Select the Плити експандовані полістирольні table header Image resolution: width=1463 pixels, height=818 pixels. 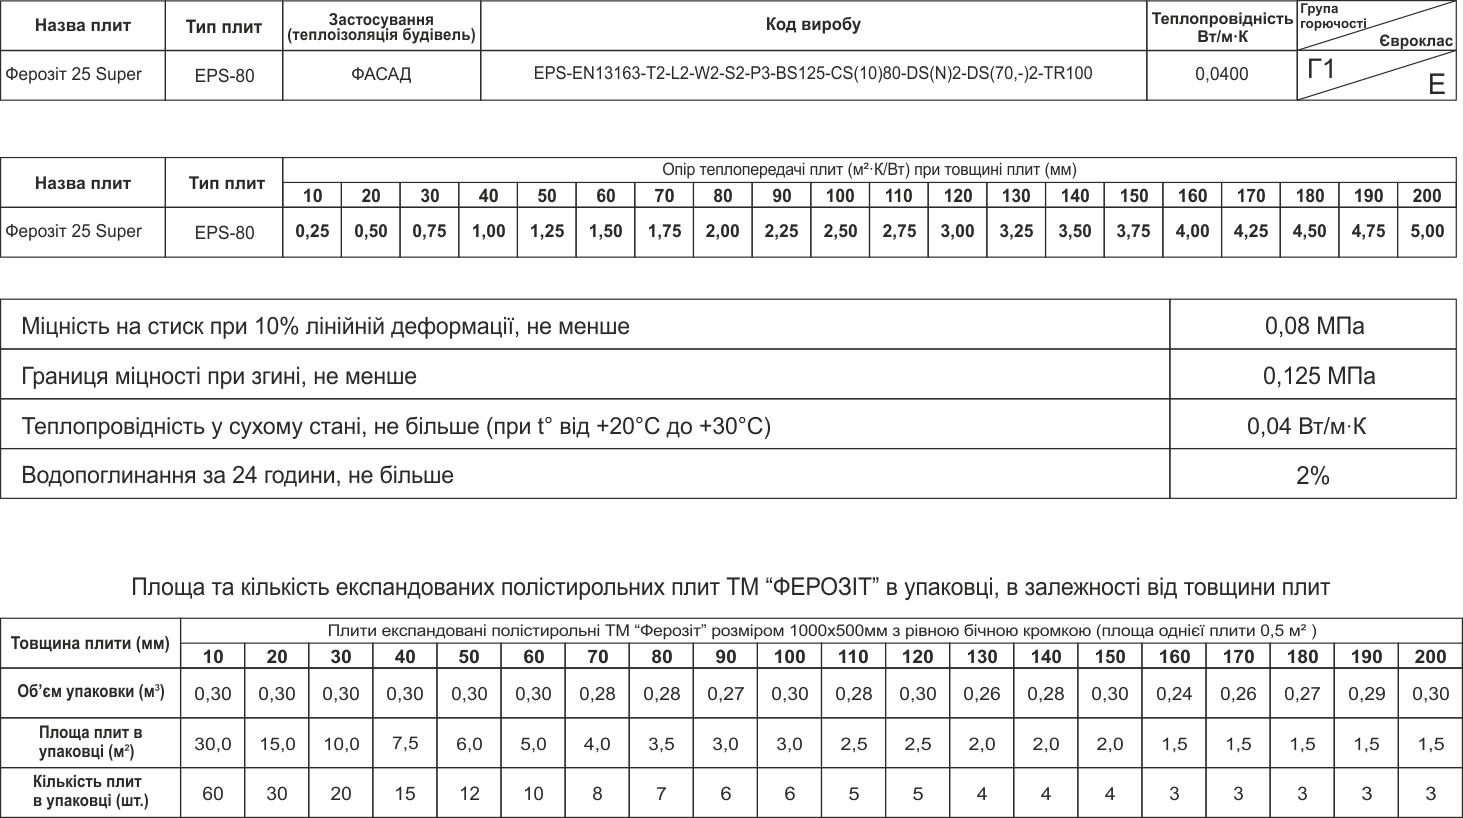822,631
